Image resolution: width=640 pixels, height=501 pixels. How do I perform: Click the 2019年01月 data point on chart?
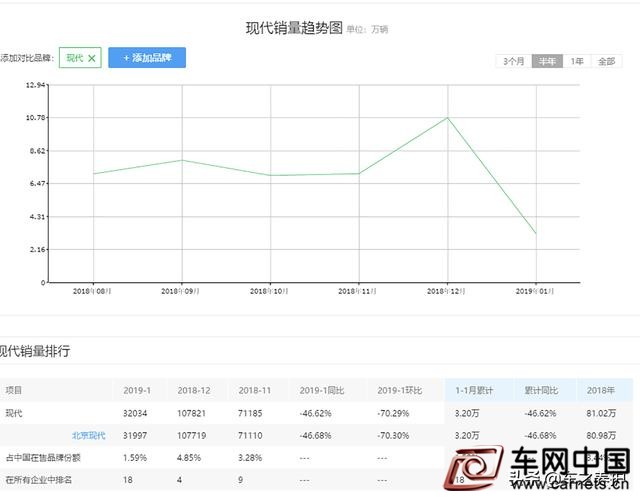click(x=536, y=234)
